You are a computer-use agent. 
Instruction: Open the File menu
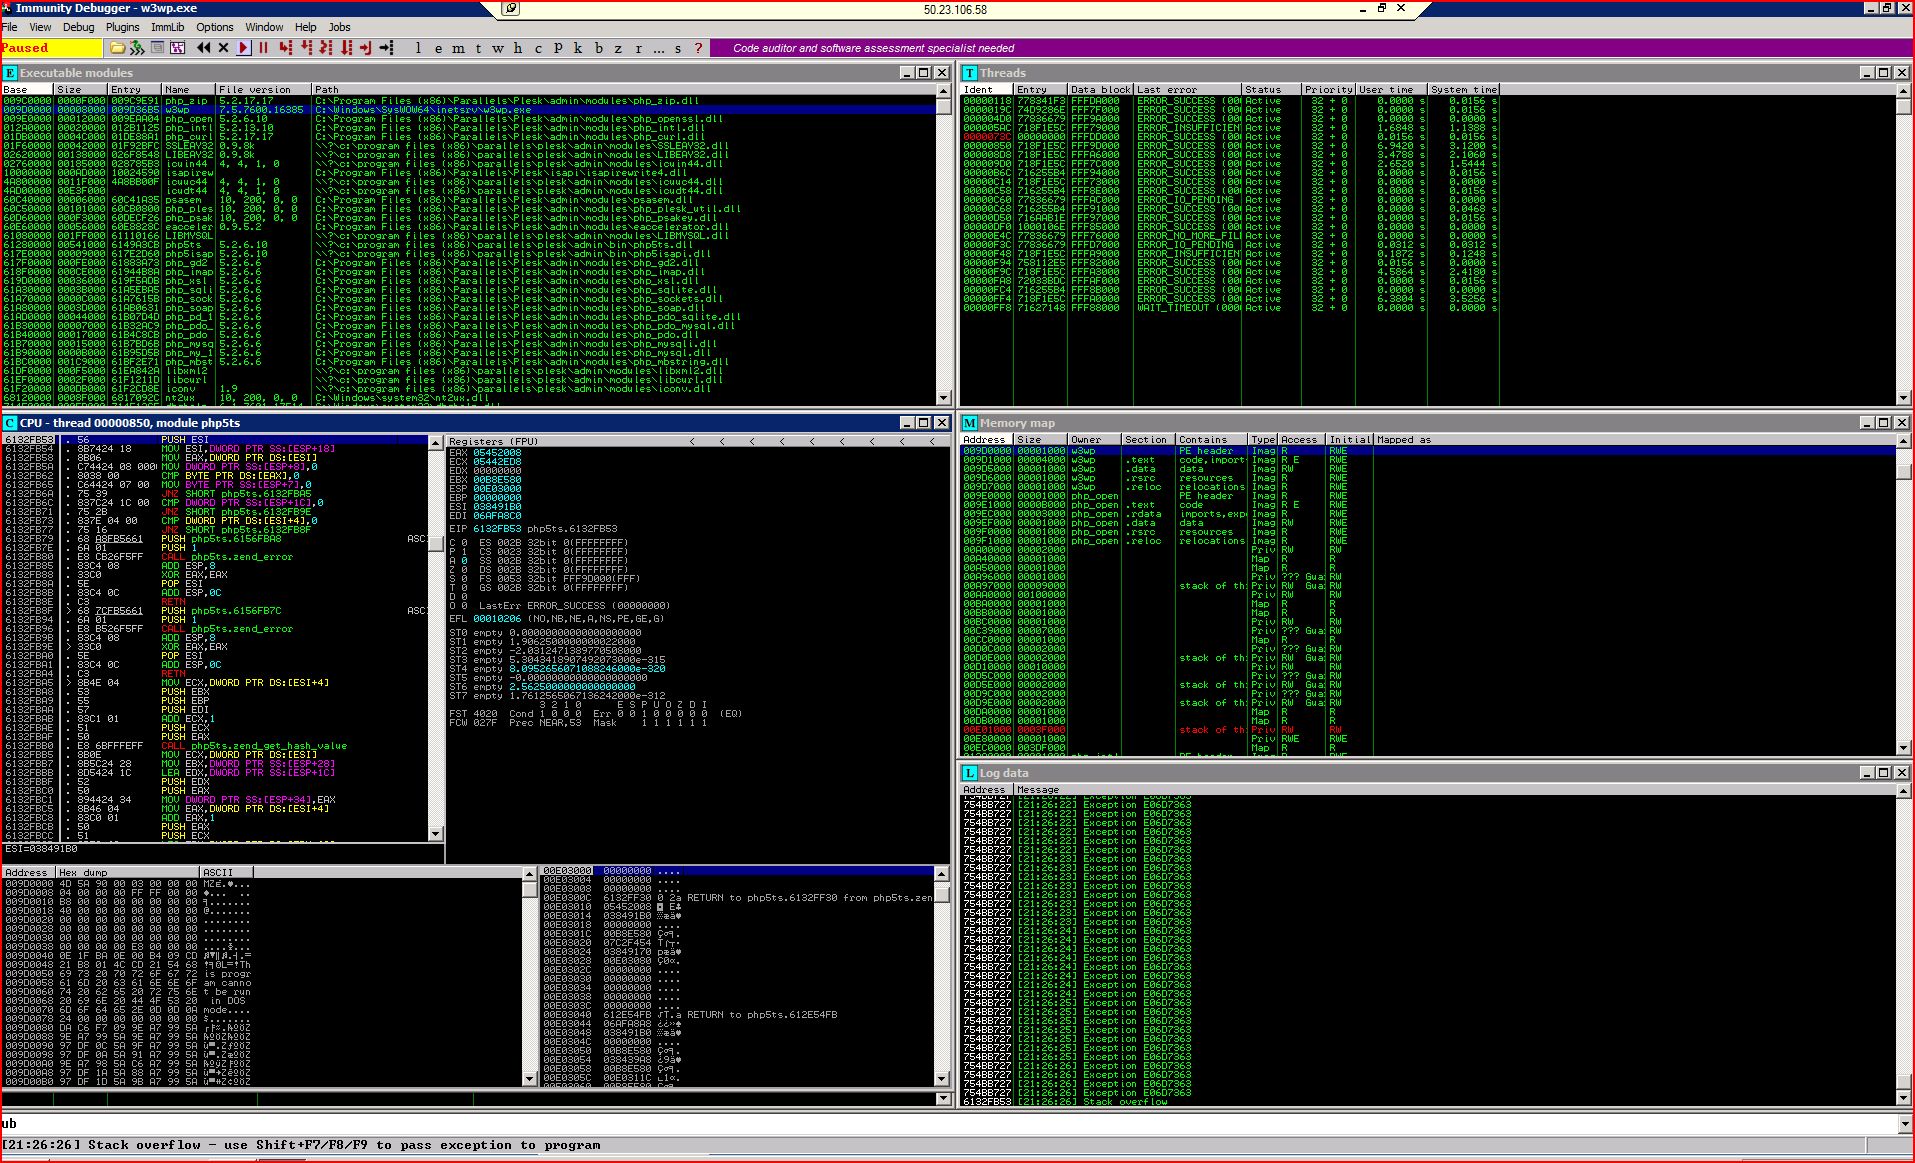[9, 27]
